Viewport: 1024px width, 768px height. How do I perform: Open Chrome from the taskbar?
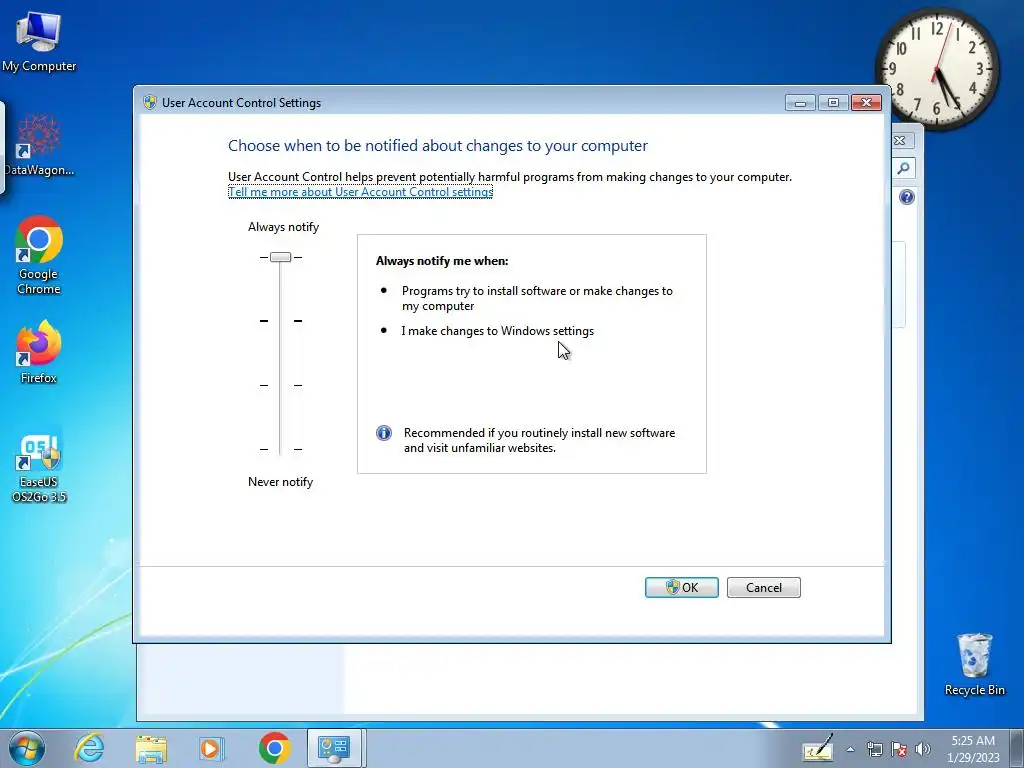click(274, 748)
